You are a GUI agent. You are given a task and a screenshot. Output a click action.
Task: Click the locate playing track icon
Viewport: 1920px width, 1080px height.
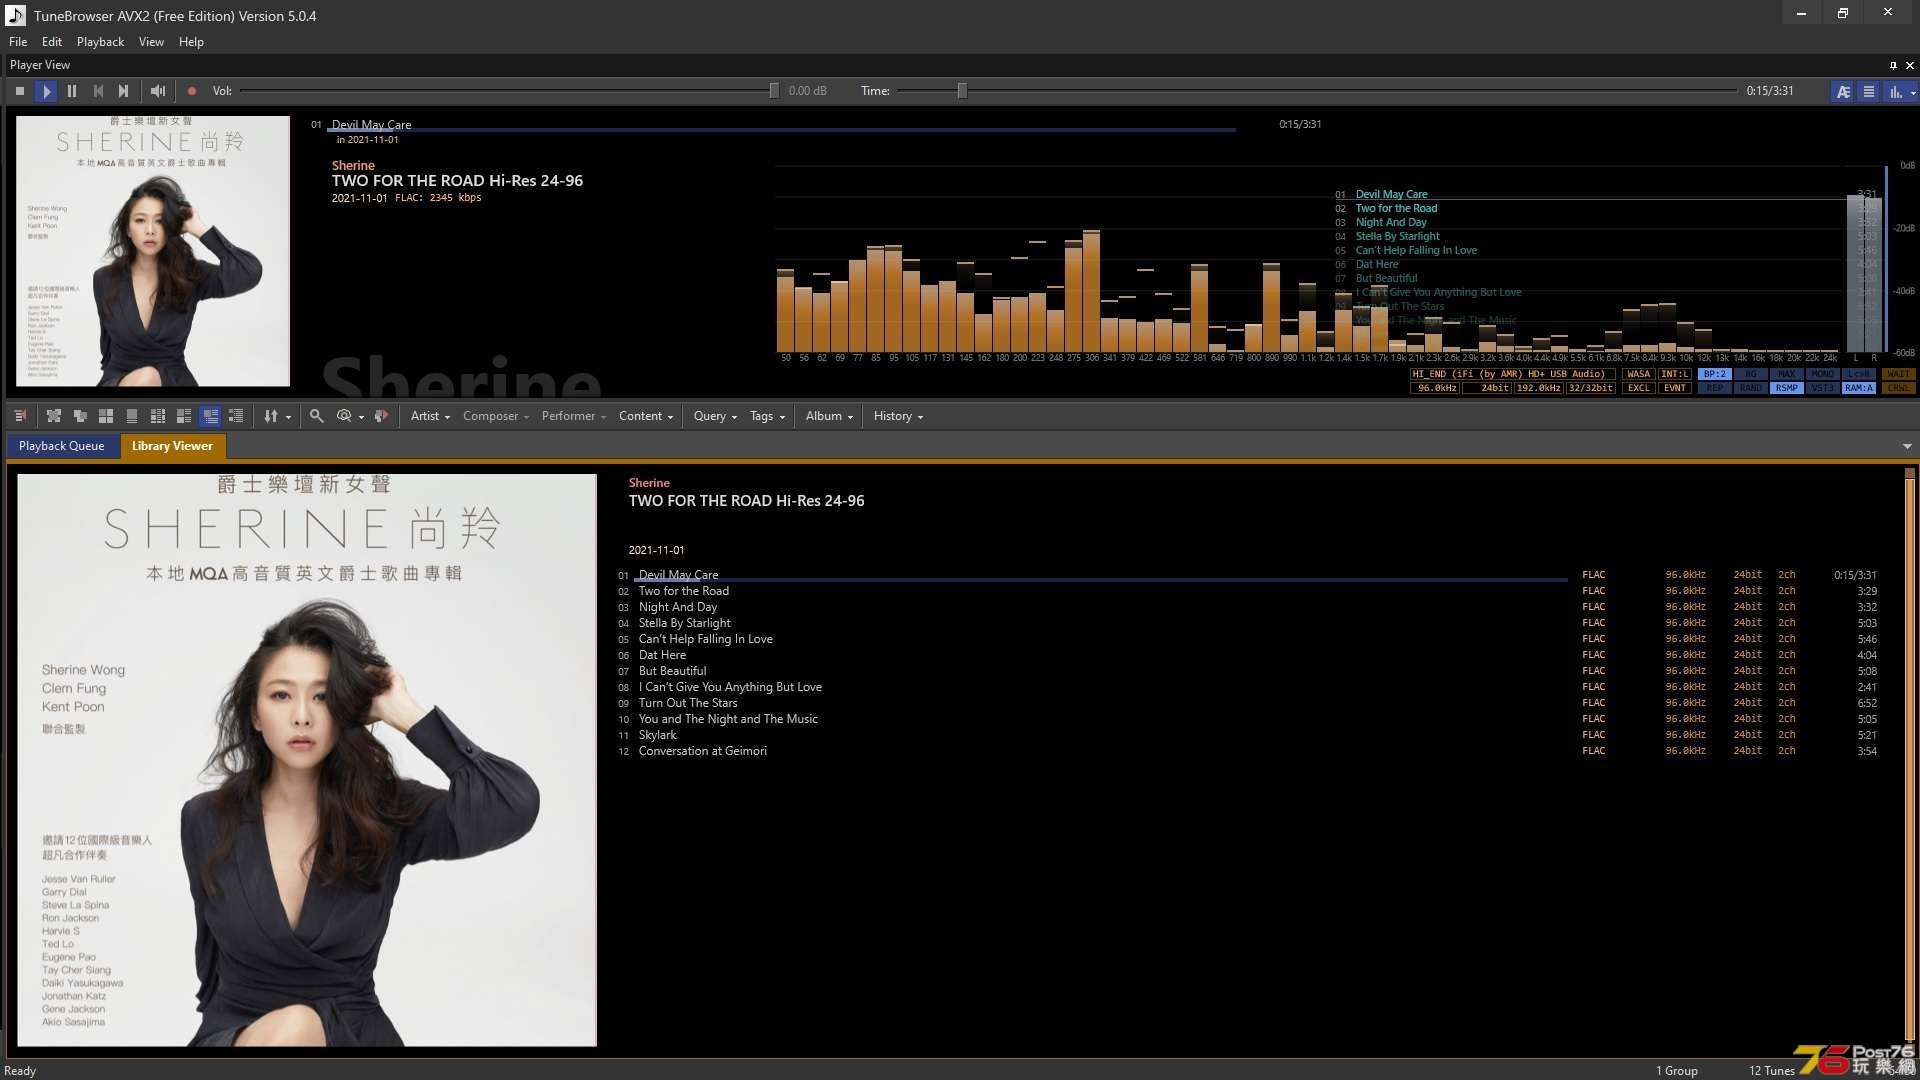(381, 416)
